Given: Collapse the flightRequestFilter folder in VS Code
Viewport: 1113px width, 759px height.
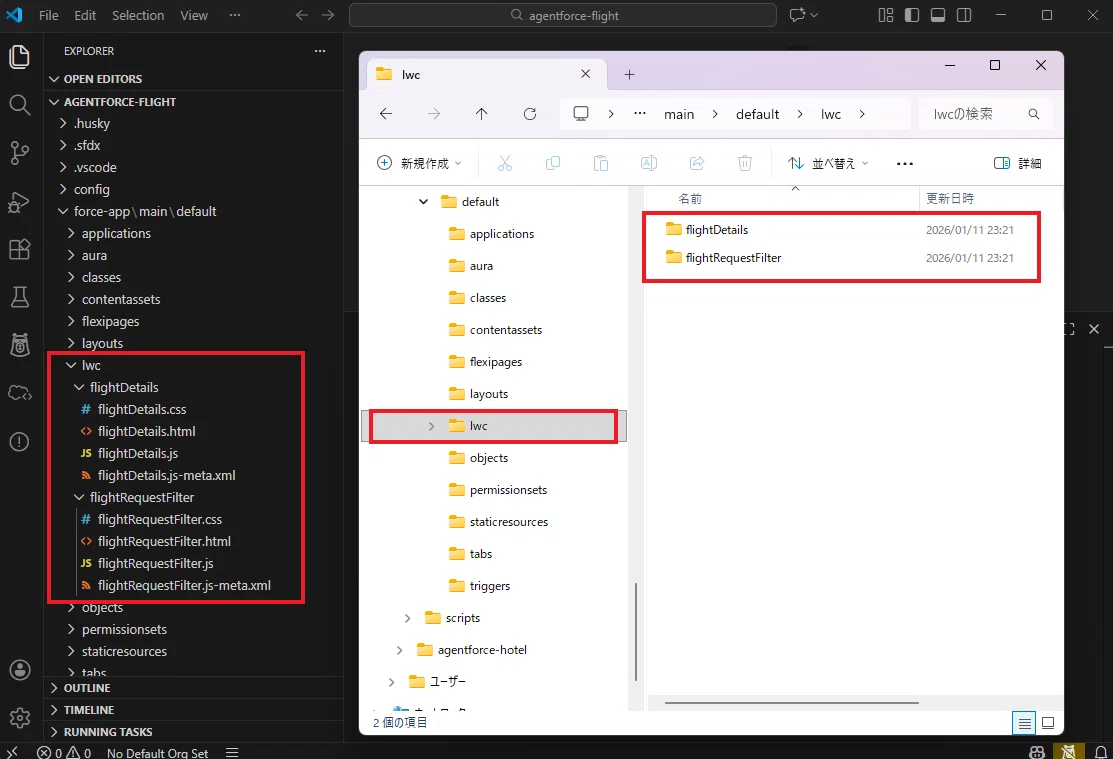Looking at the screenshot, I should pos(79,497).
